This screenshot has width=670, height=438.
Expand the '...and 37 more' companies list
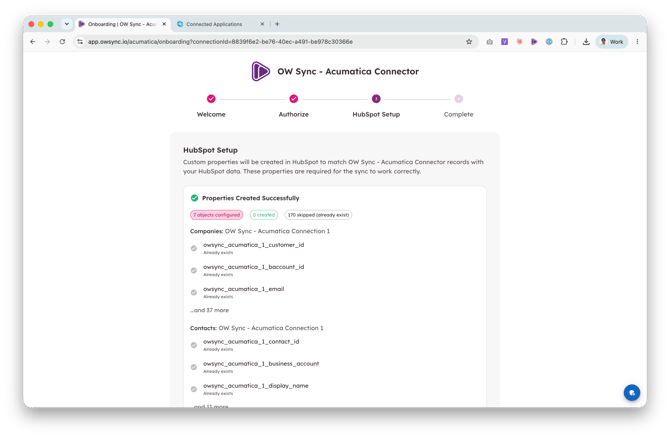tap(209, 310)
